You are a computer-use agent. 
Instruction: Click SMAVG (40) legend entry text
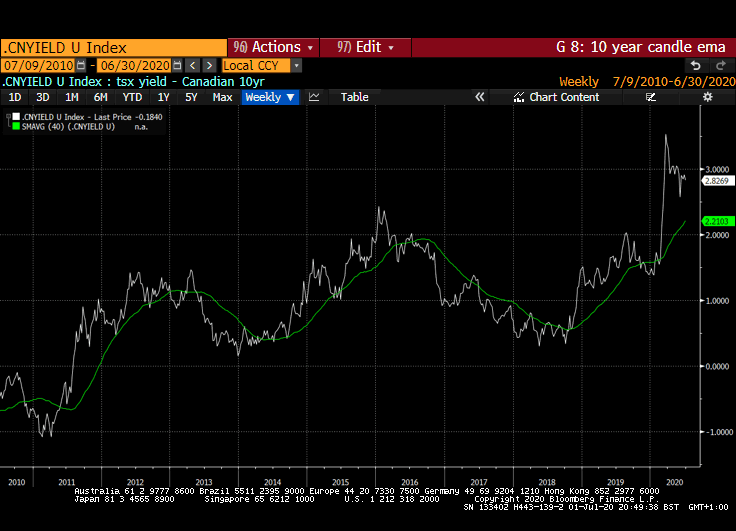[x=69, y=127]
